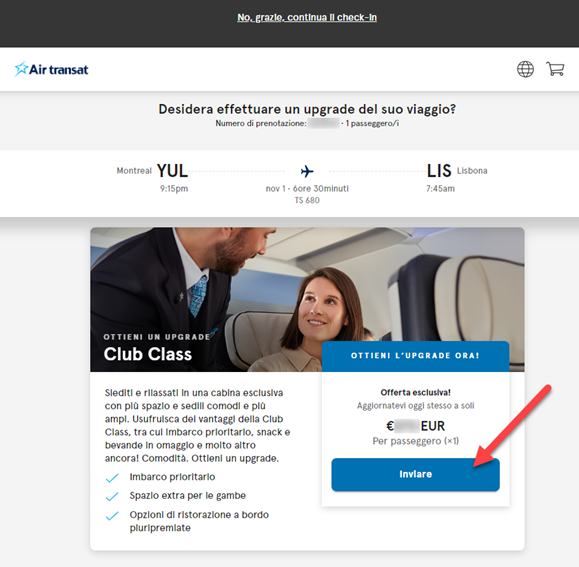Click the checkmark beside Spazio extra per le gambe
The image size is (579, 567).
[x=112, y=496]
